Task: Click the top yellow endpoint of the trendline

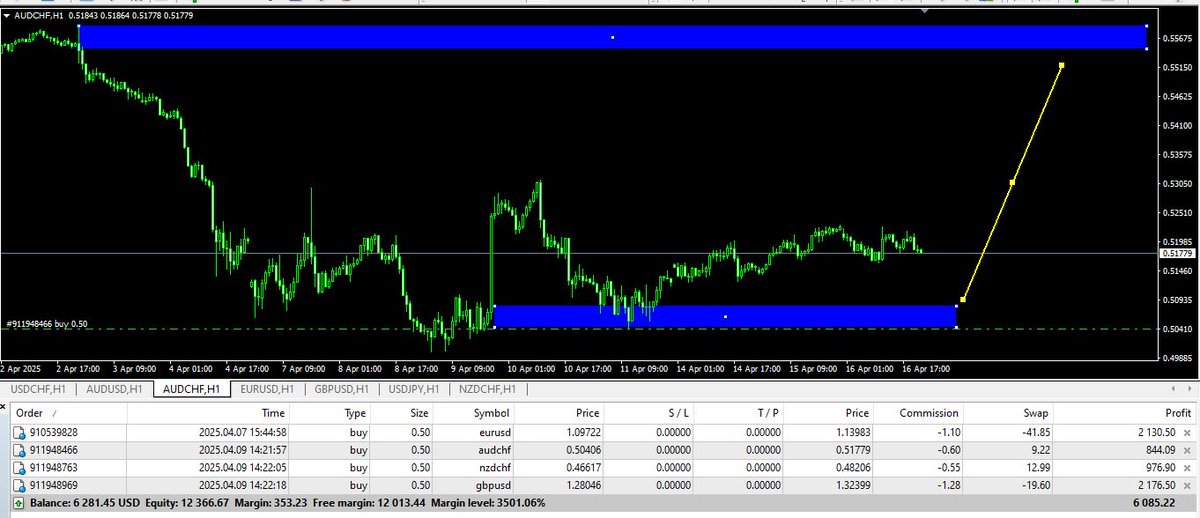Action: pyautogui.click(x=1061, y=66)
